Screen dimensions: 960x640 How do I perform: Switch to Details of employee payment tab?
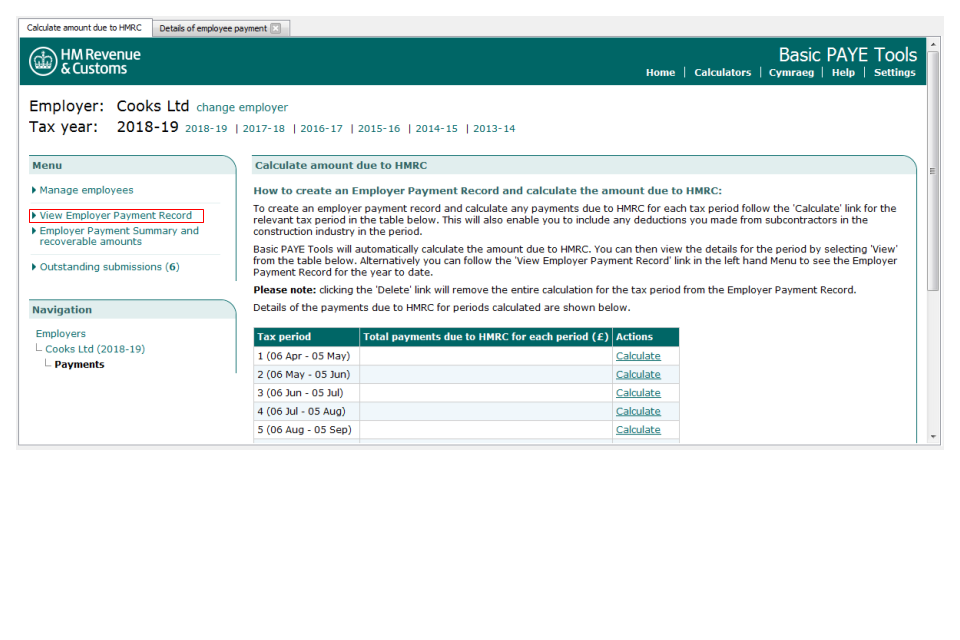coord(213,28)
